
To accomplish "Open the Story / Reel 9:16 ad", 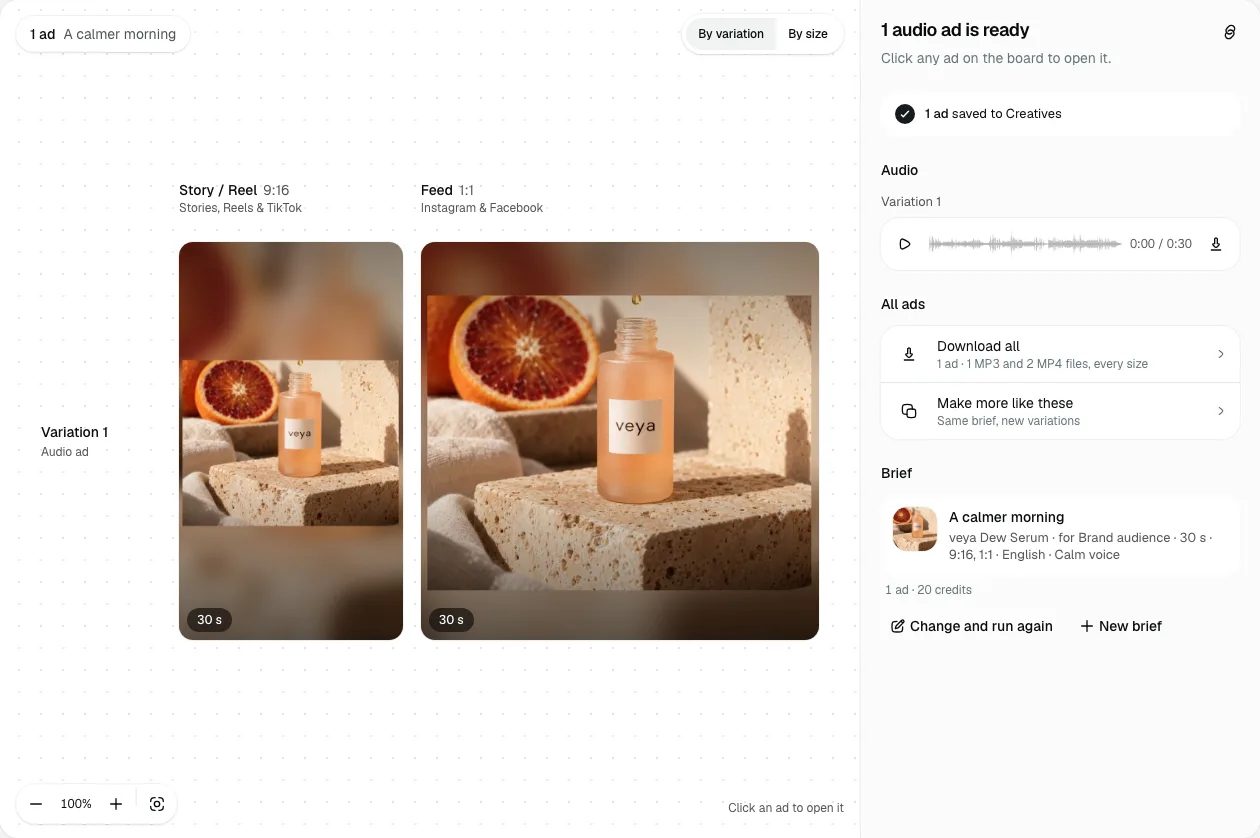I will pos(291,441).
